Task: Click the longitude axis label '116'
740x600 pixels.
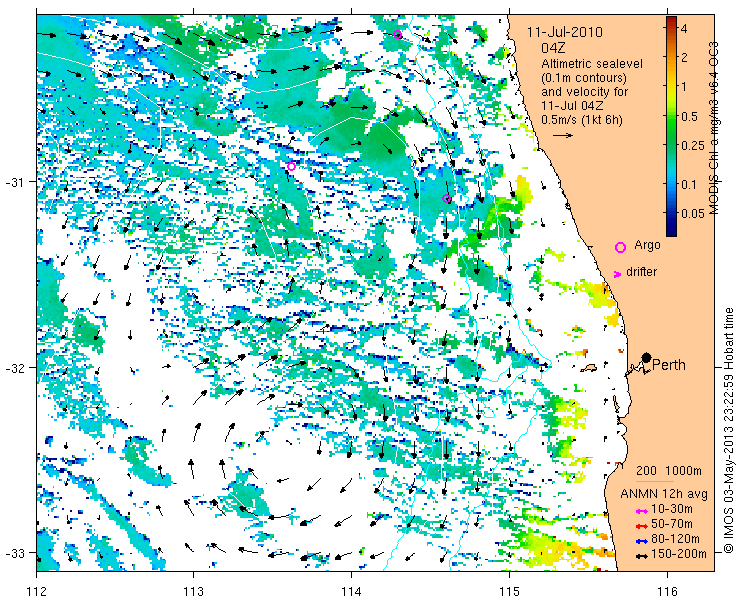Action: pos(667,591)
